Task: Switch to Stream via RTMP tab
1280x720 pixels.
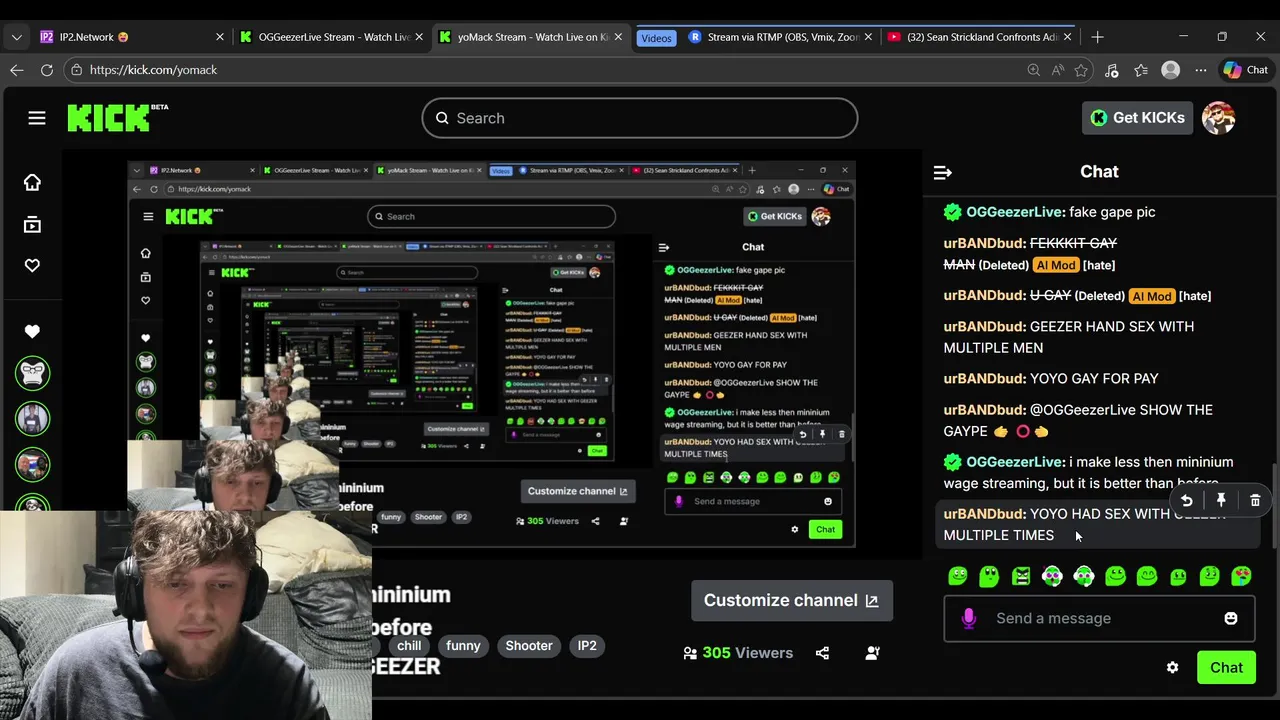Action: 780,37
